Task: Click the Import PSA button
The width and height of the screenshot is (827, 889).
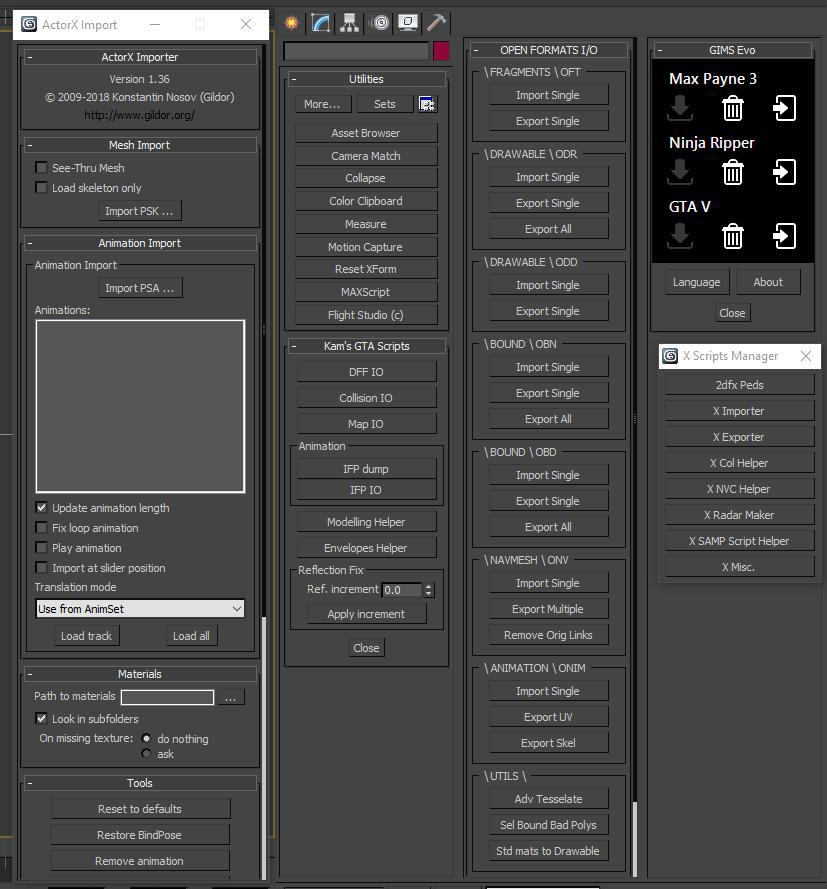Action: 138,287
